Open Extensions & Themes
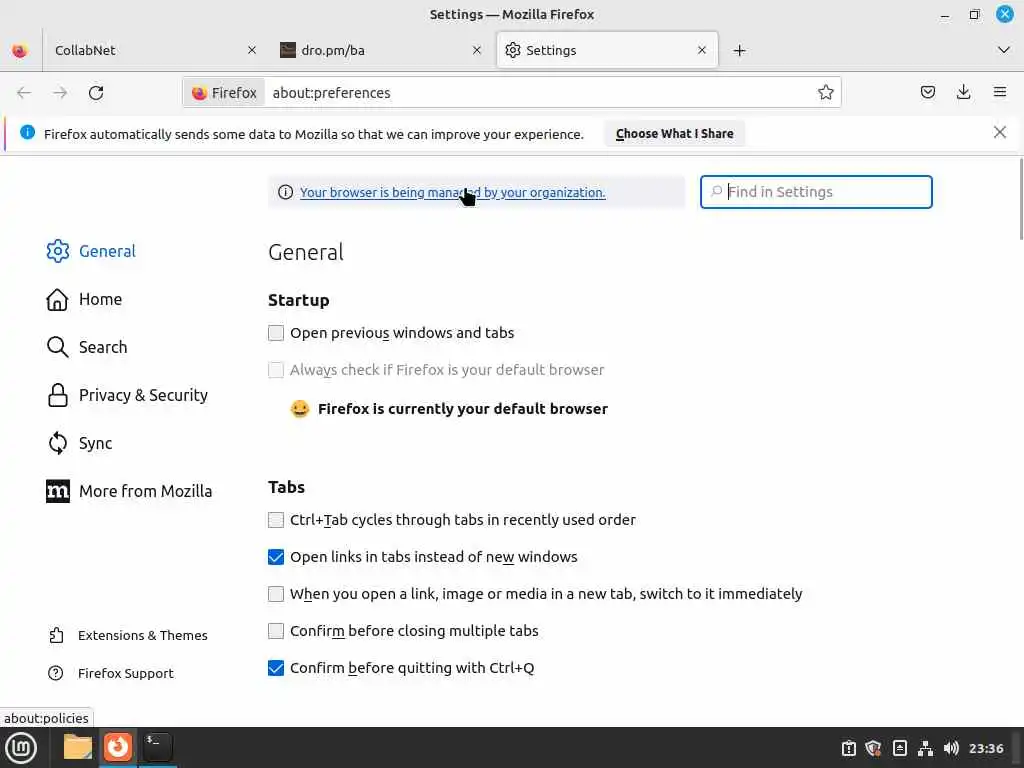1024x768 pixels. [x=128, y=635]
